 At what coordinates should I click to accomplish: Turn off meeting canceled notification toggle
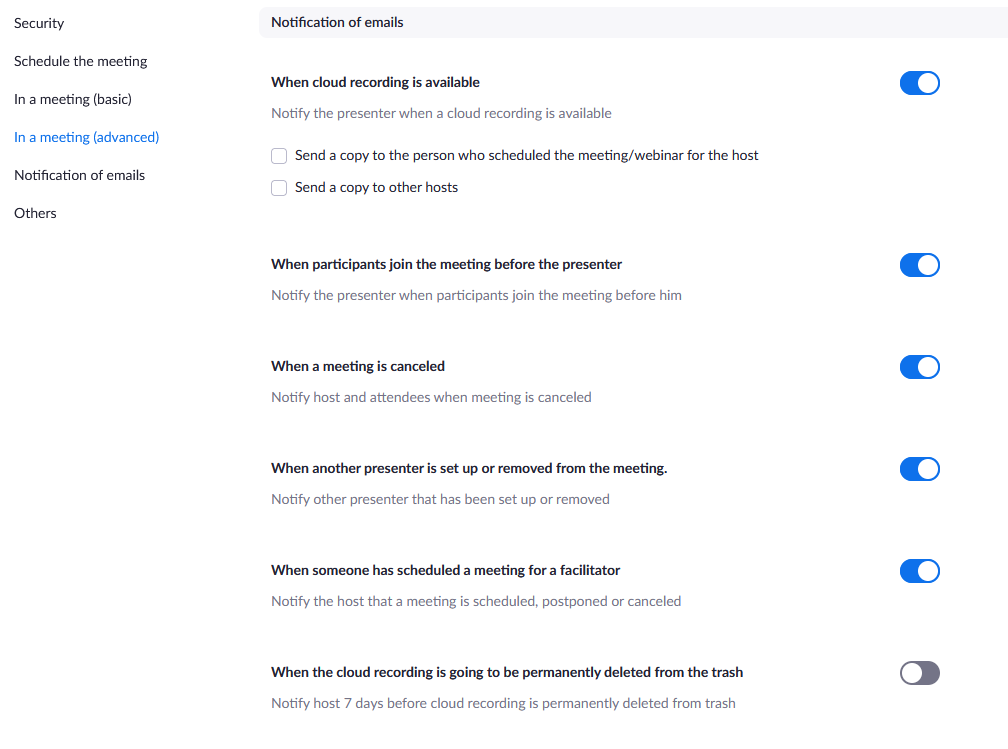(919, 367)
